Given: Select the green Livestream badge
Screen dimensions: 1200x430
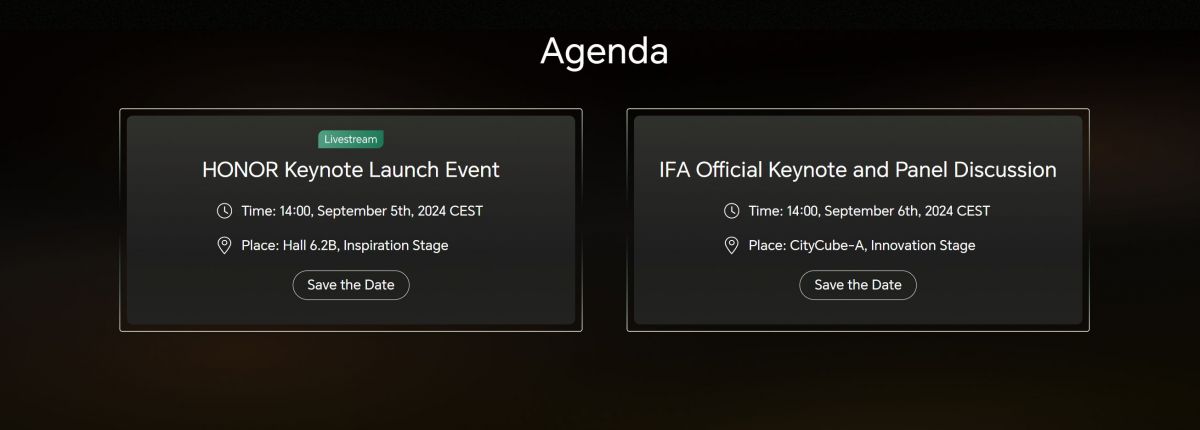Looking at the screenshot, I should point(351,140).
